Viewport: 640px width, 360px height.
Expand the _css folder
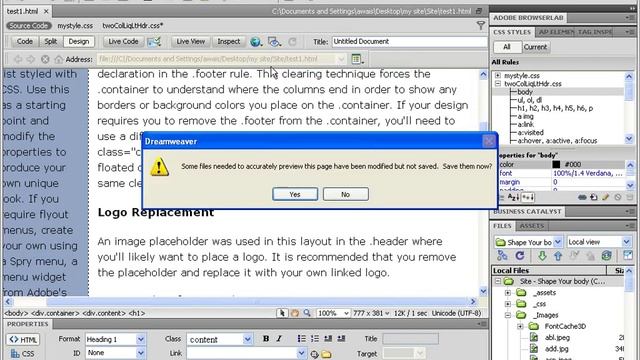[x=508, y=304]
